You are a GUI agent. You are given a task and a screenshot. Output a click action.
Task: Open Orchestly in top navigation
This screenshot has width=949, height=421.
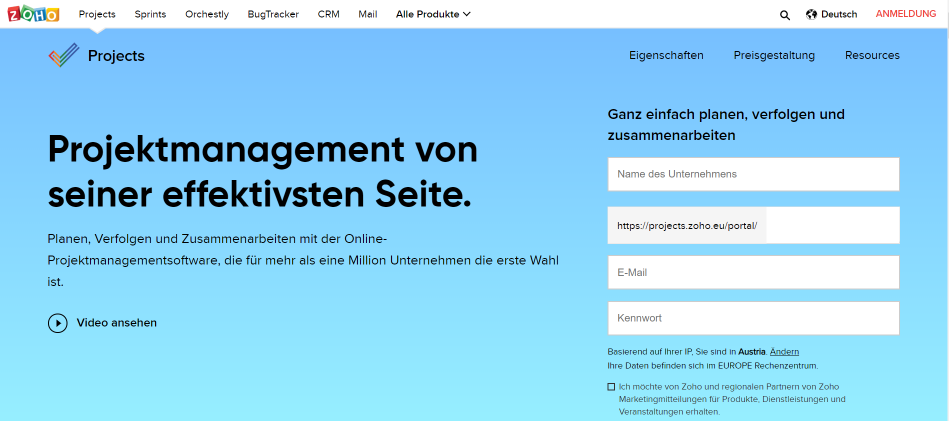coord(208,15)
